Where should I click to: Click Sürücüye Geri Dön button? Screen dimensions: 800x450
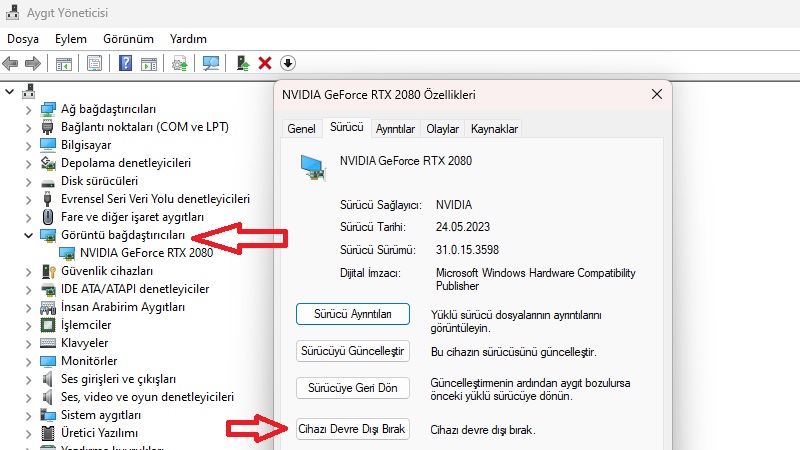click(353, 388)
